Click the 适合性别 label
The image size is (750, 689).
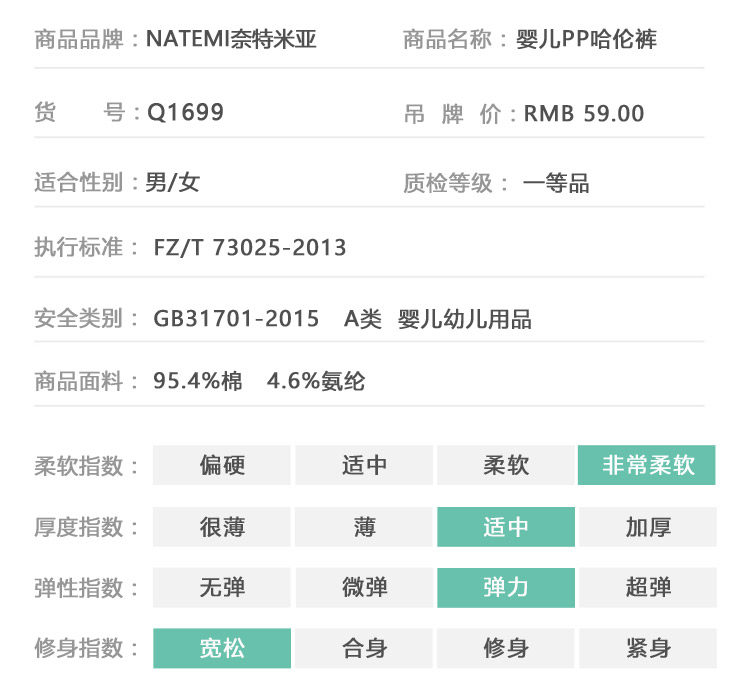(x=79, y=182)
